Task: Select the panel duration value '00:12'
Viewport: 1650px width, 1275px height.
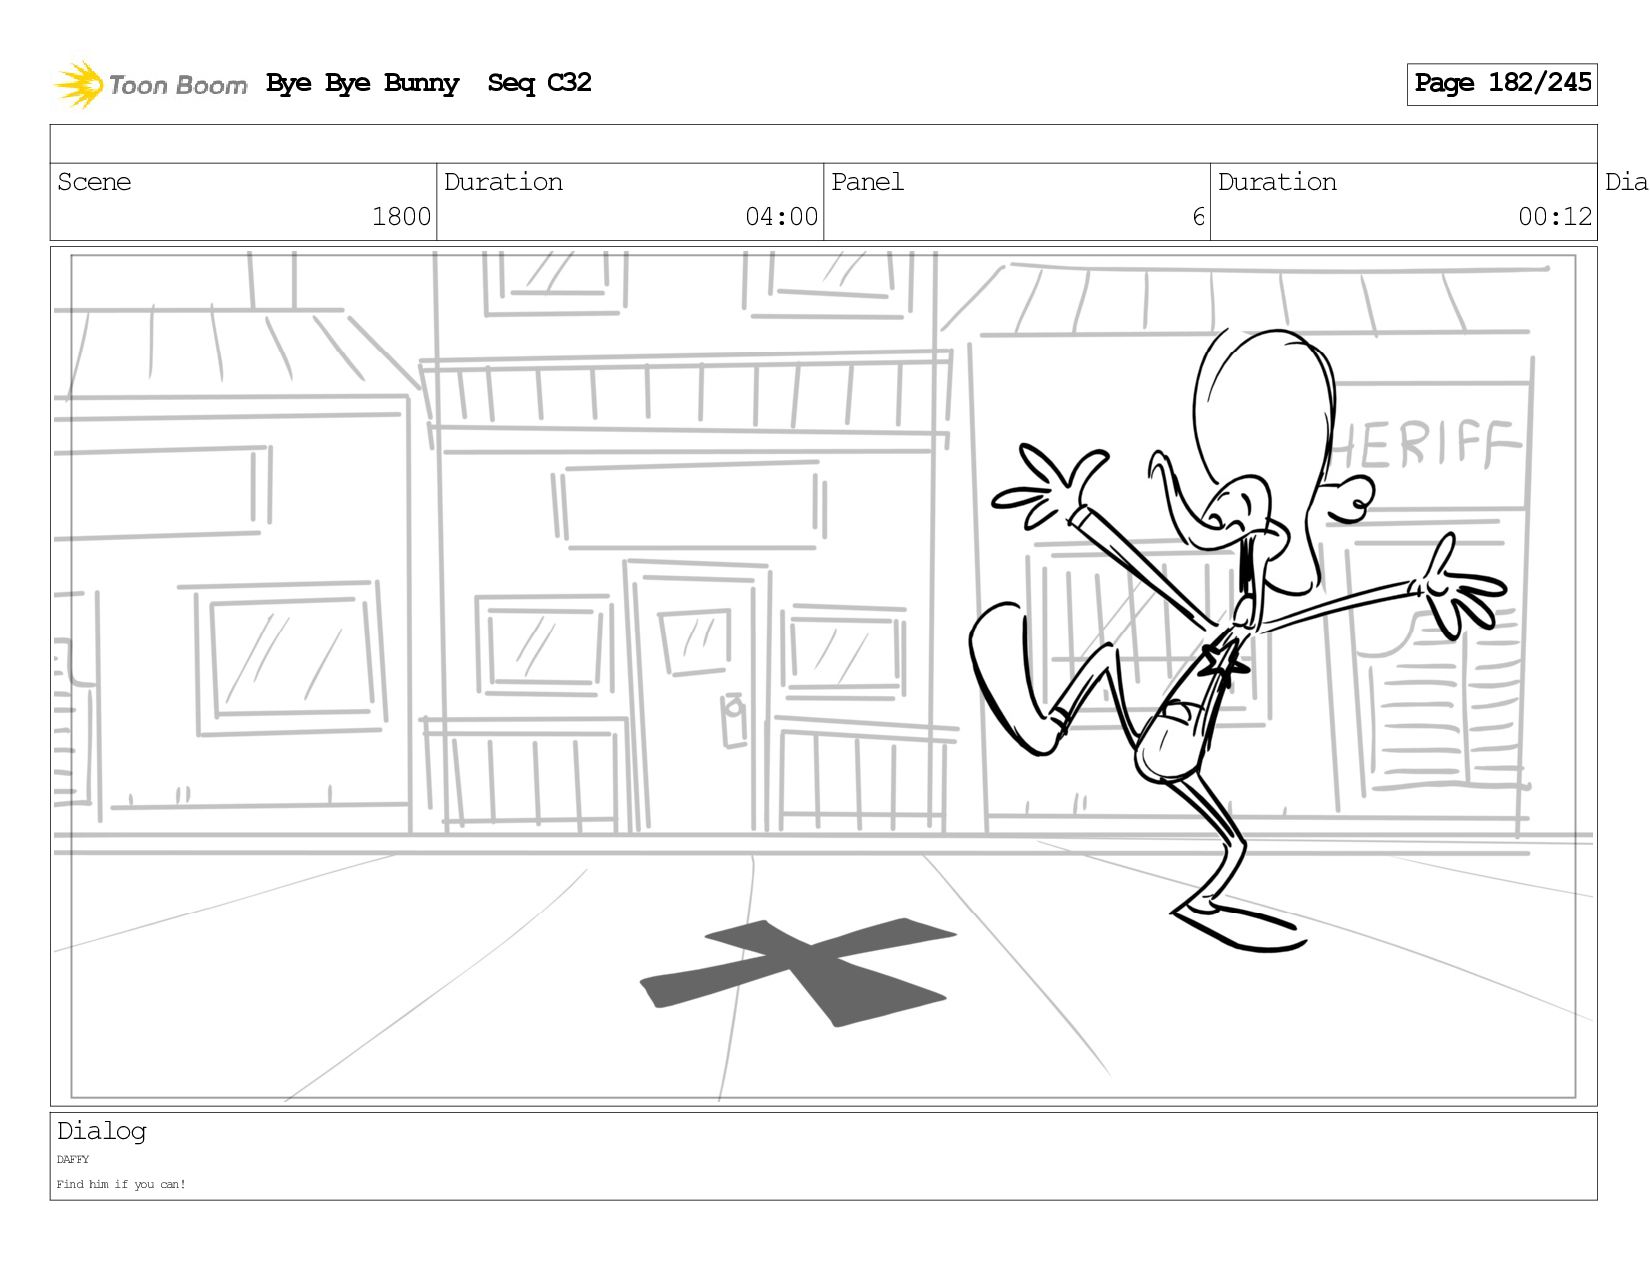Action: coord(1554,217)
